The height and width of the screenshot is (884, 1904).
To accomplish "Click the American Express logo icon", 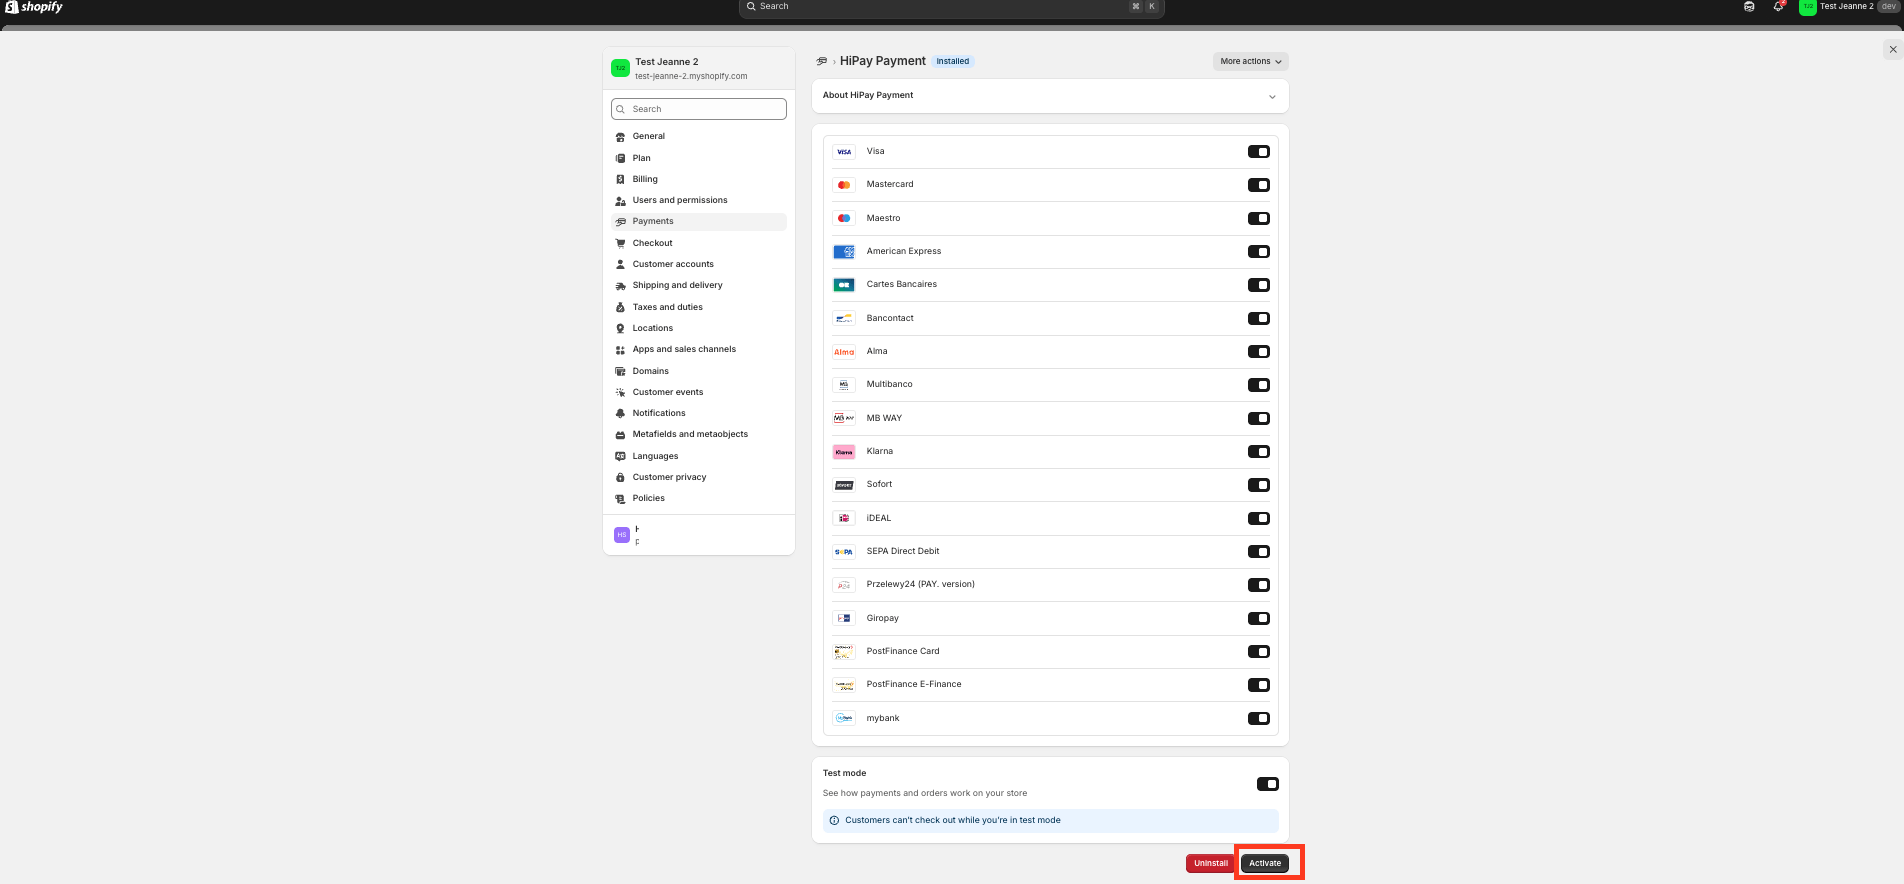I will point(844,252).
